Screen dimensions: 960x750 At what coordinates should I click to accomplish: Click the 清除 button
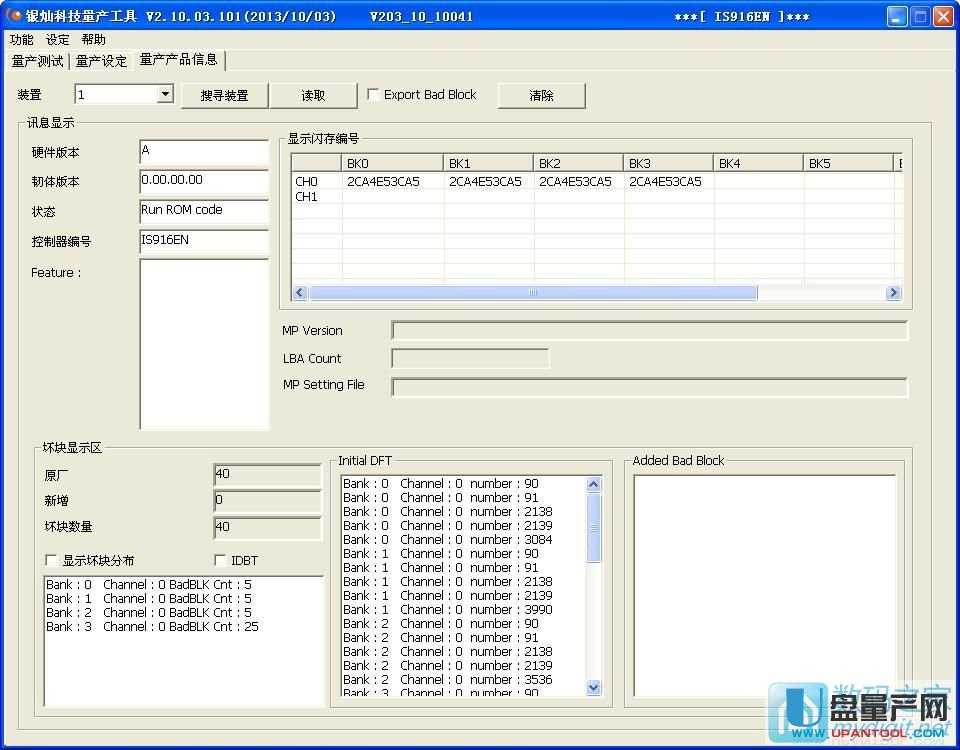[x=542, y=95]
